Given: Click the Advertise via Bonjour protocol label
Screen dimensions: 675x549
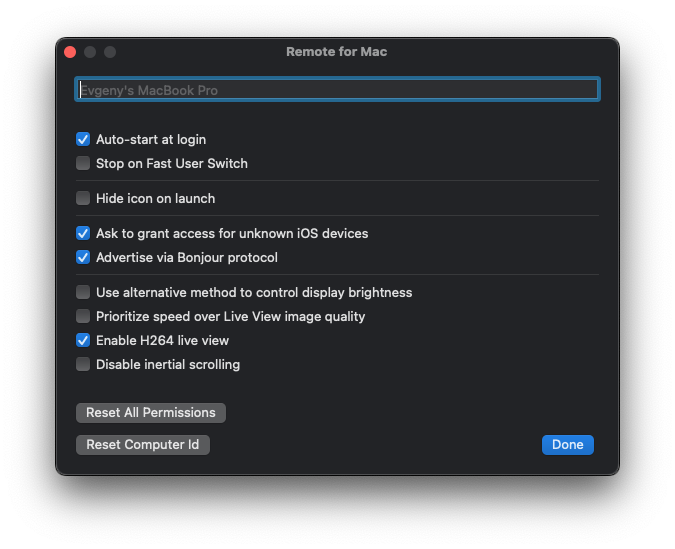Looking at the screenshot, I should point(187,258).
